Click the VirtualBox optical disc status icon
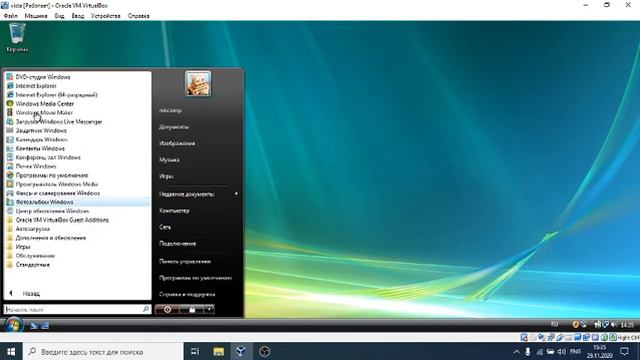640x360 pixels. (533, 337)
